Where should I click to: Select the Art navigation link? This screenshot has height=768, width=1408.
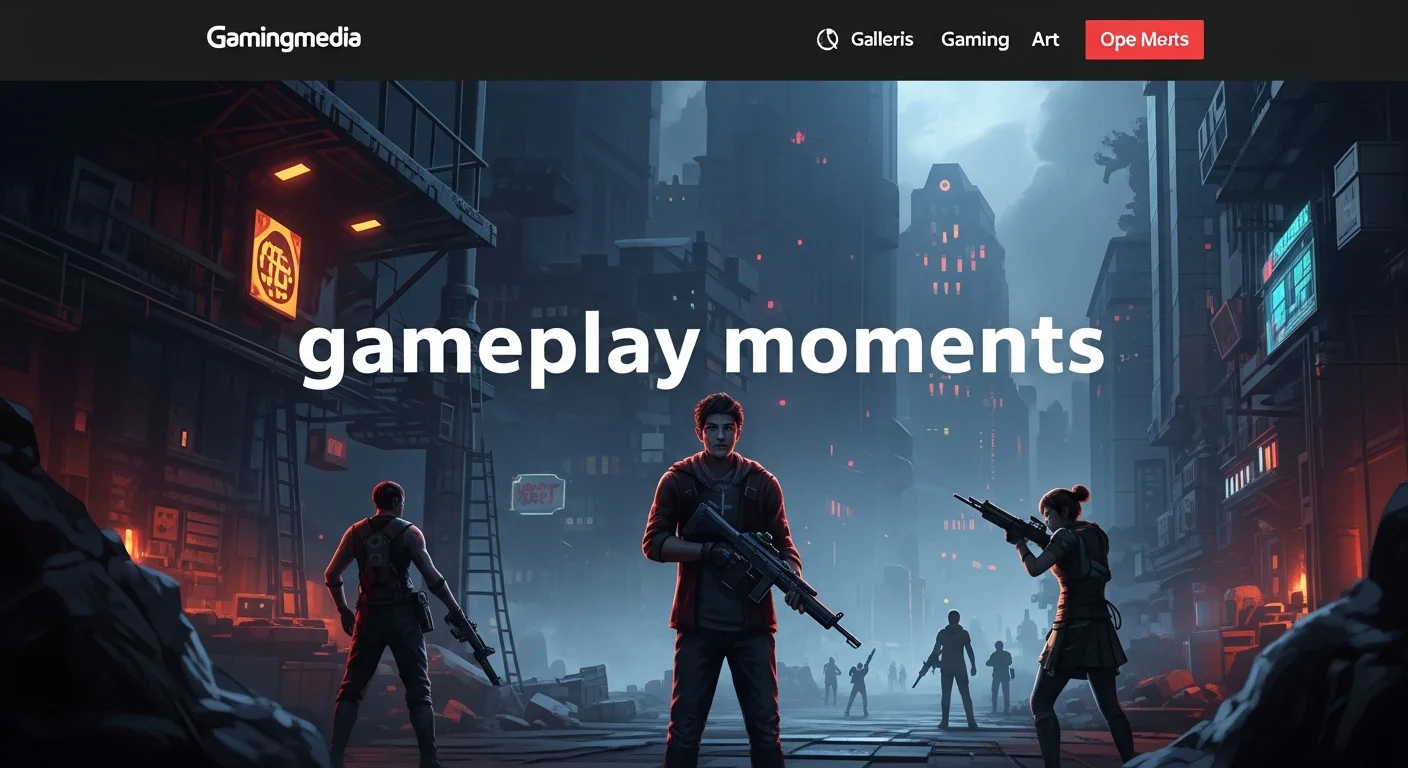click(1045, 40)
